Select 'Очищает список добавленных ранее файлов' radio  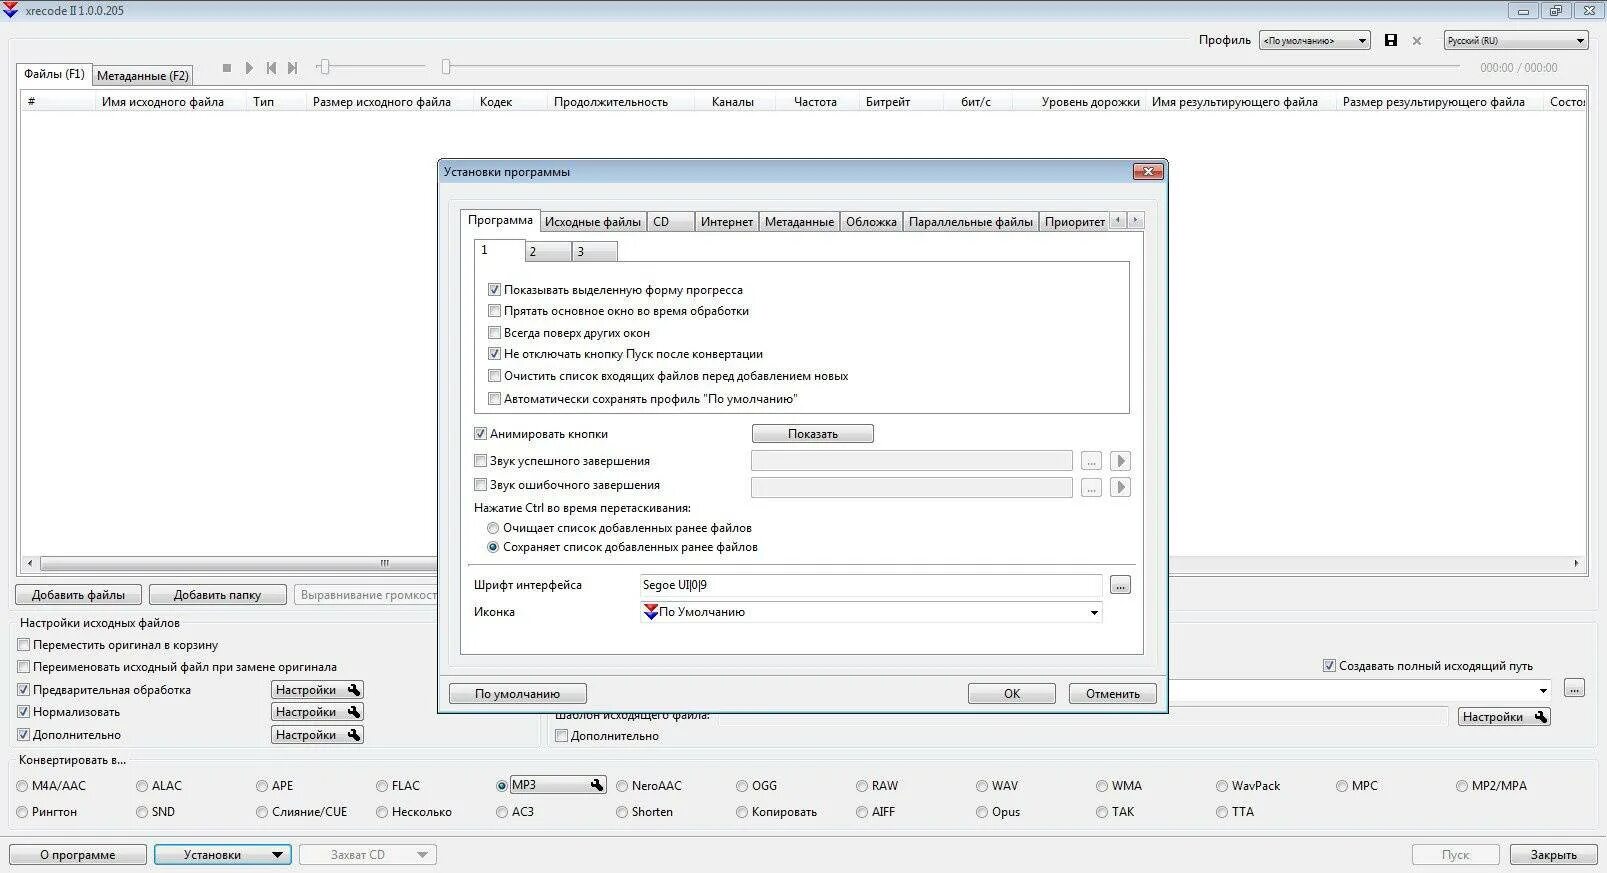coord(493,528)
